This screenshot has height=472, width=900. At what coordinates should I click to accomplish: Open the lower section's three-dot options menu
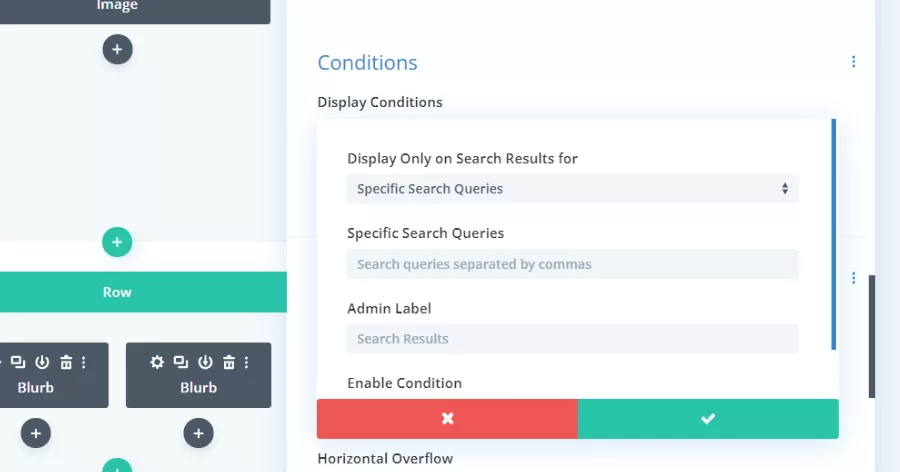[x=854, y=278]
